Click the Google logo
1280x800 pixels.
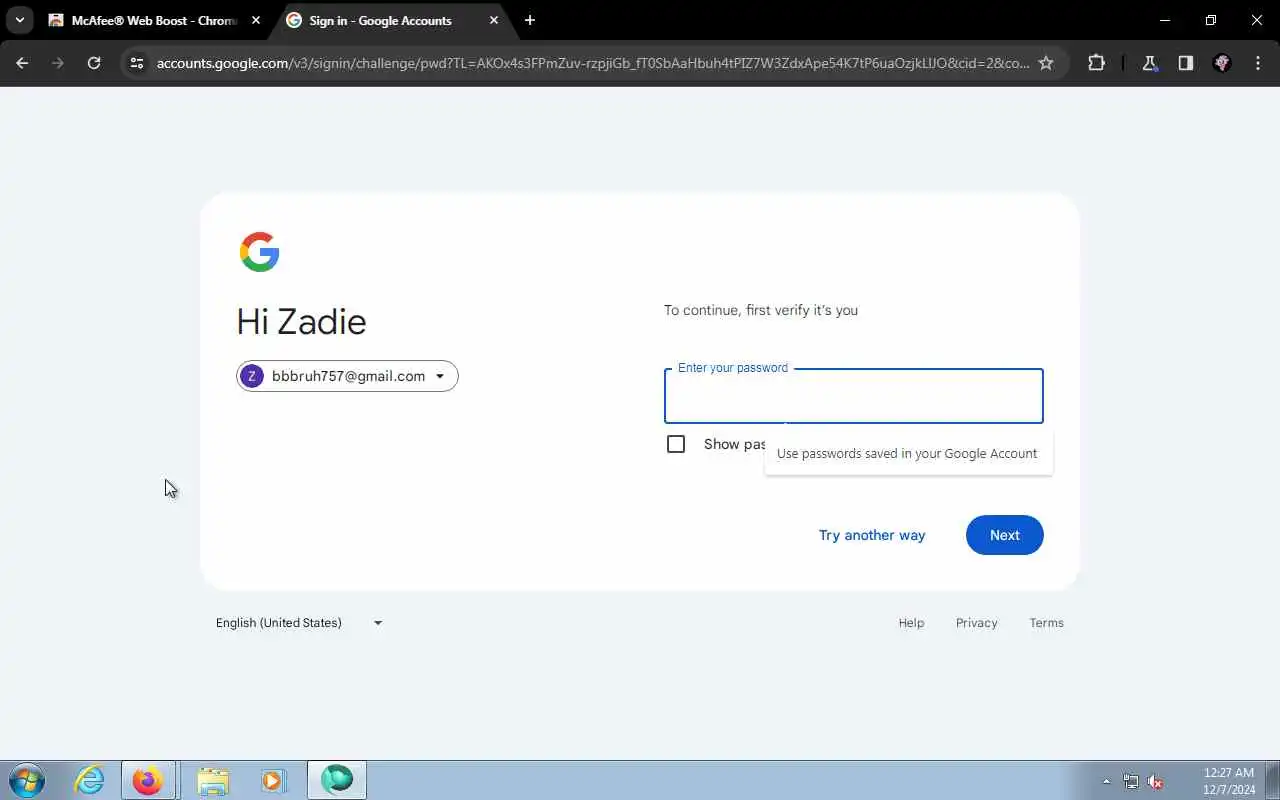tap(260, 252)
